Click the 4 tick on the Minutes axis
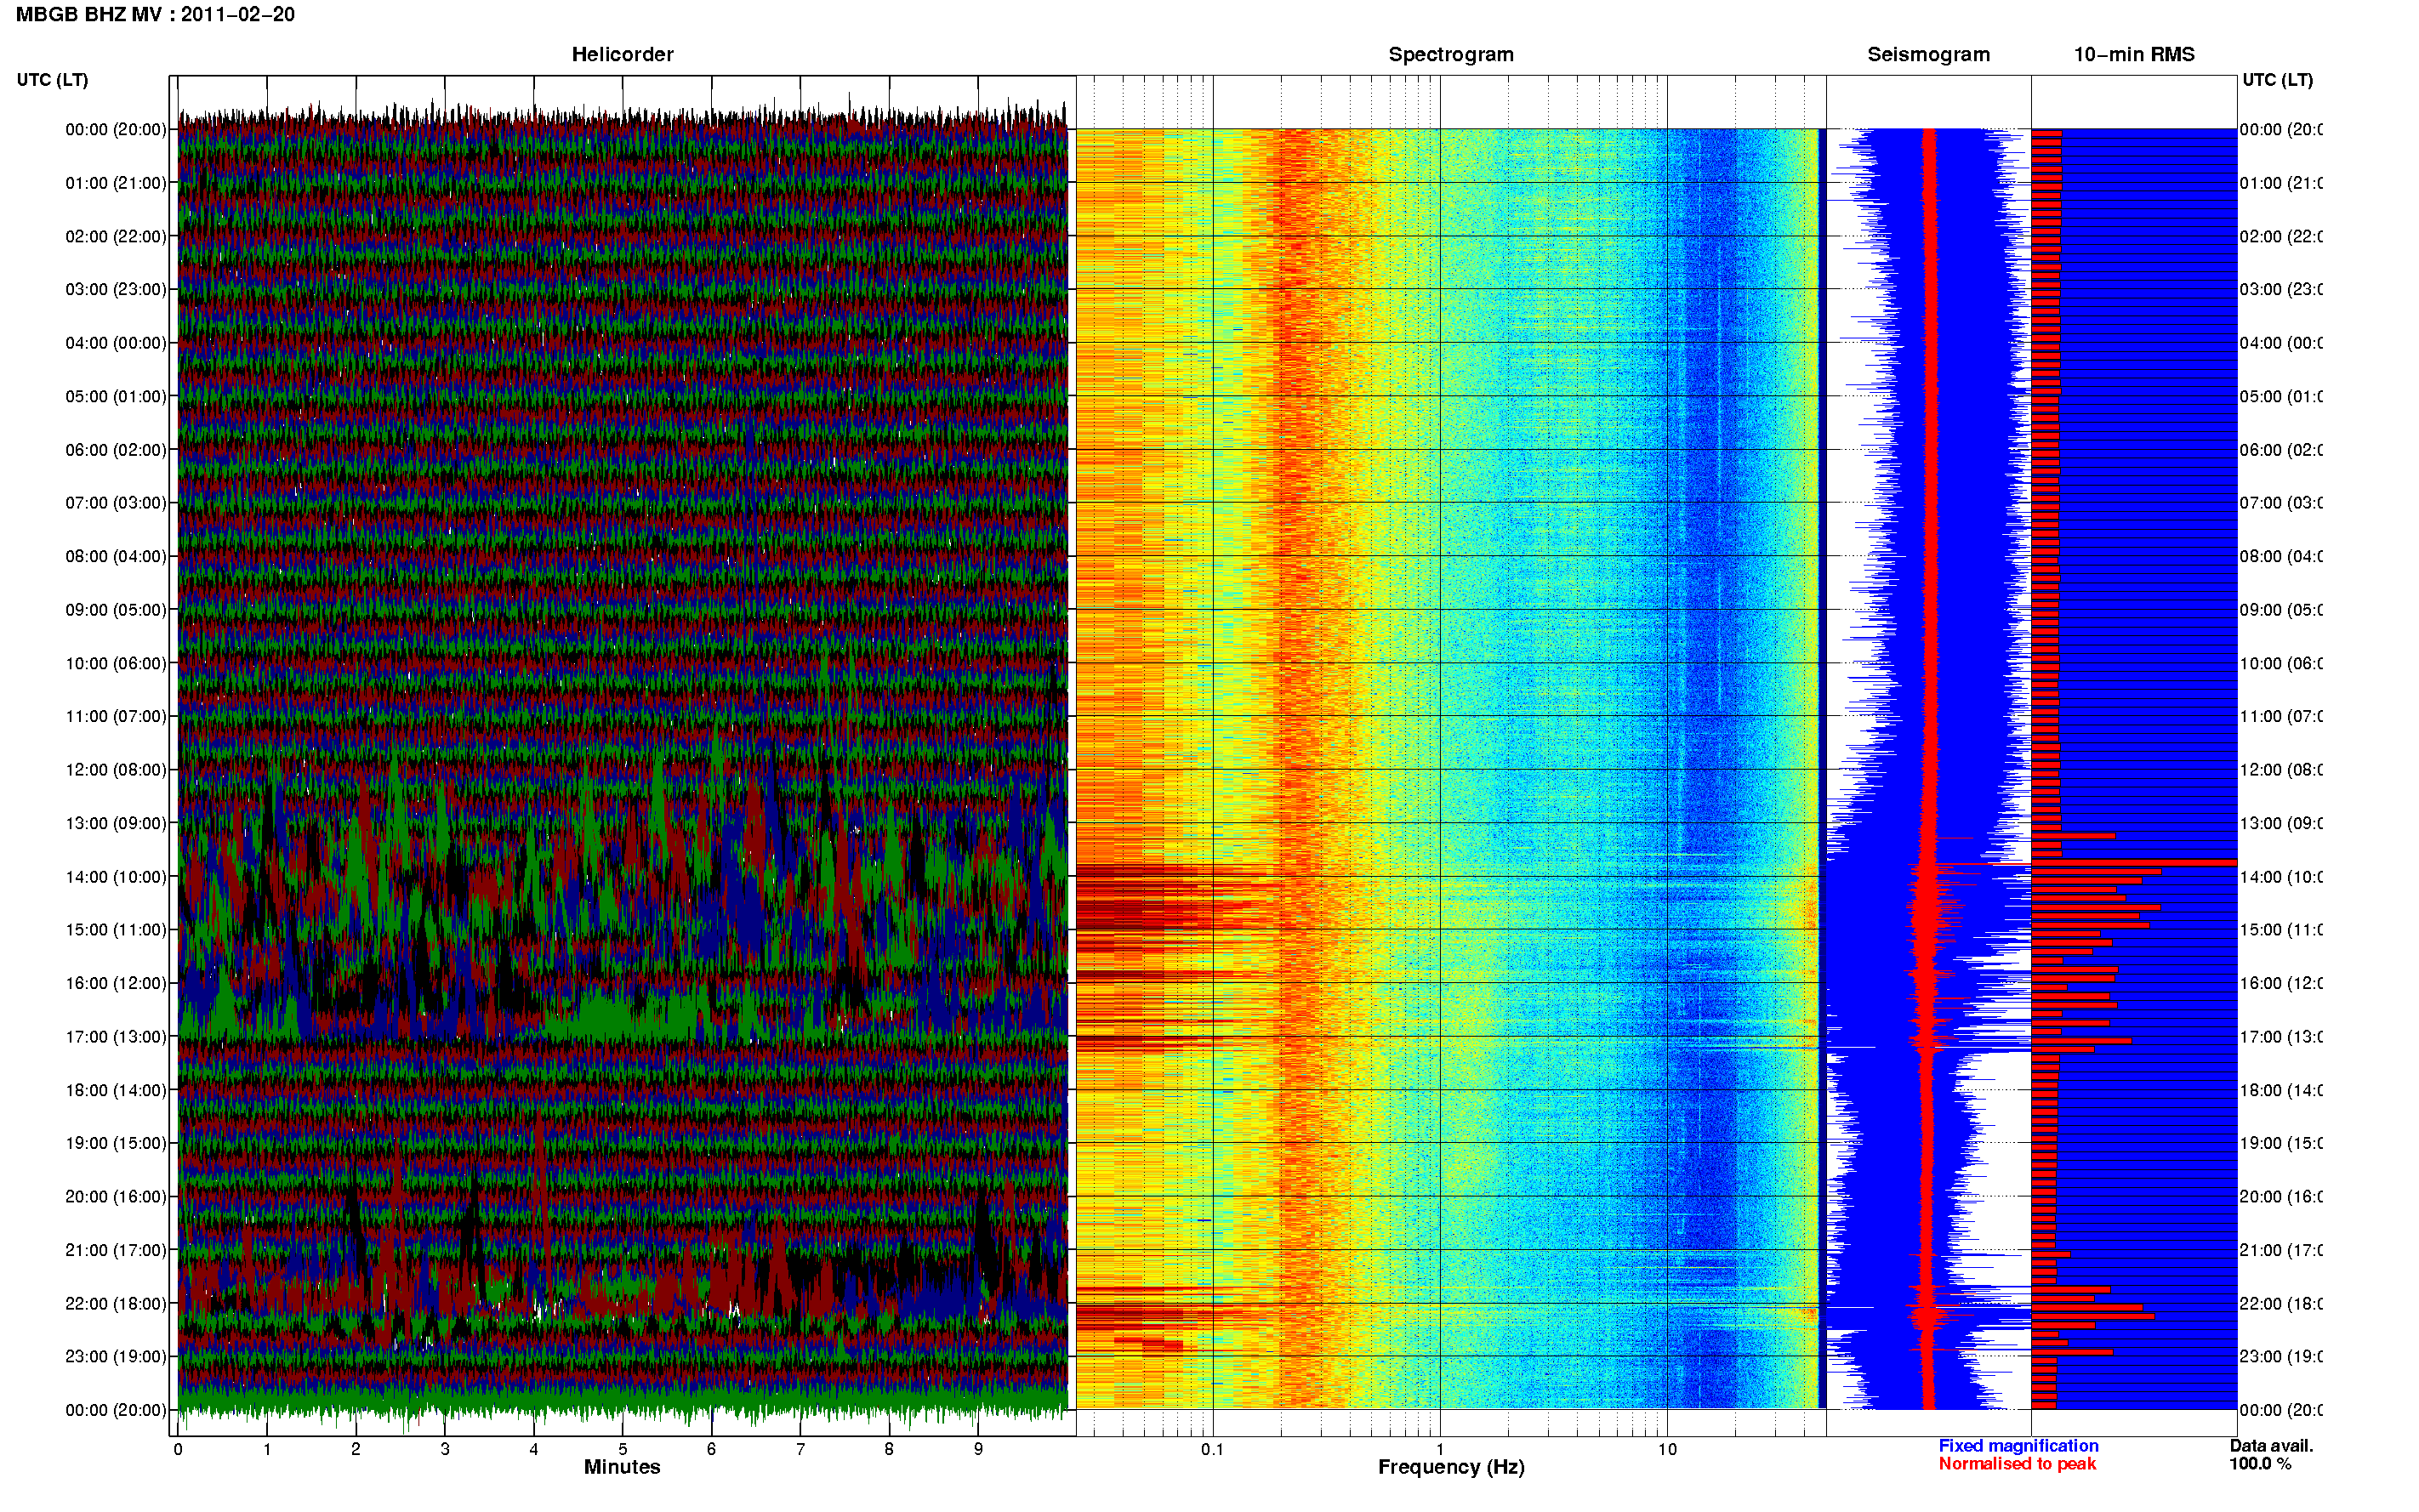The height and width of the screenshot is (1512, 2419). (534, 1450)
